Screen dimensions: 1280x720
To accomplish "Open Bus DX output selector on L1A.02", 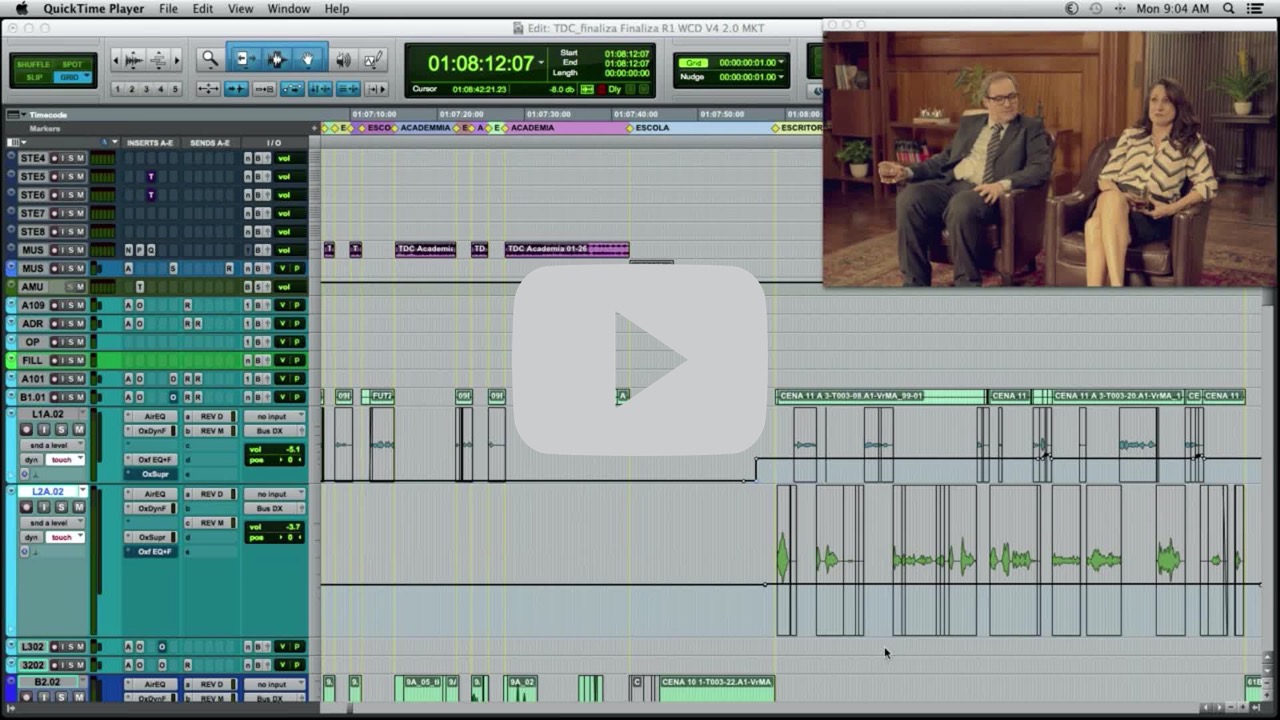I will [274, 431].
